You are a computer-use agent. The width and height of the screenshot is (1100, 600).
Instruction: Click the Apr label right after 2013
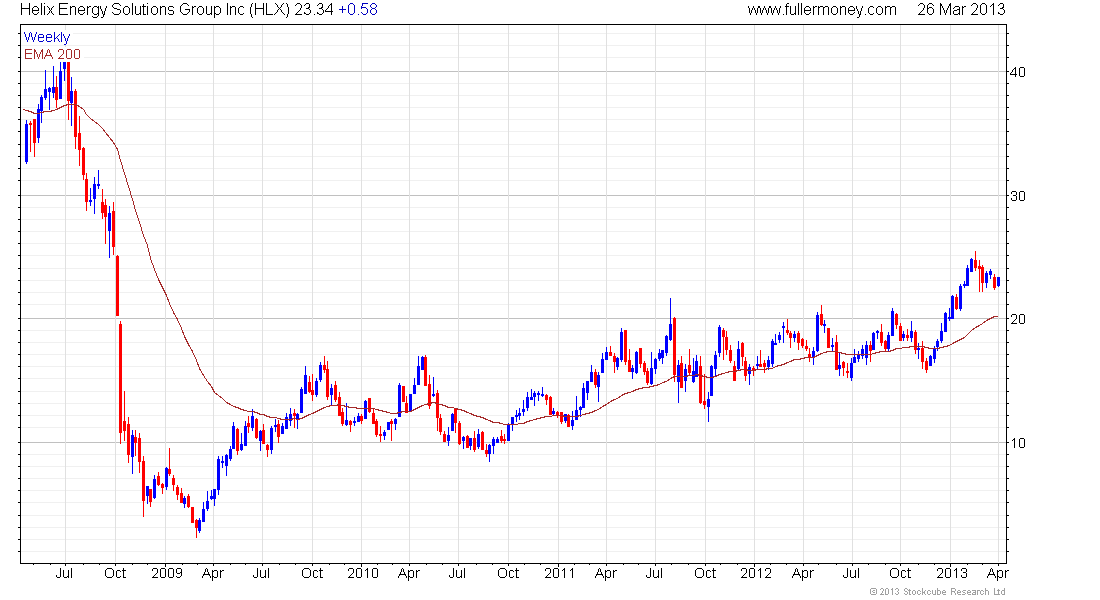tap(998, 573)
